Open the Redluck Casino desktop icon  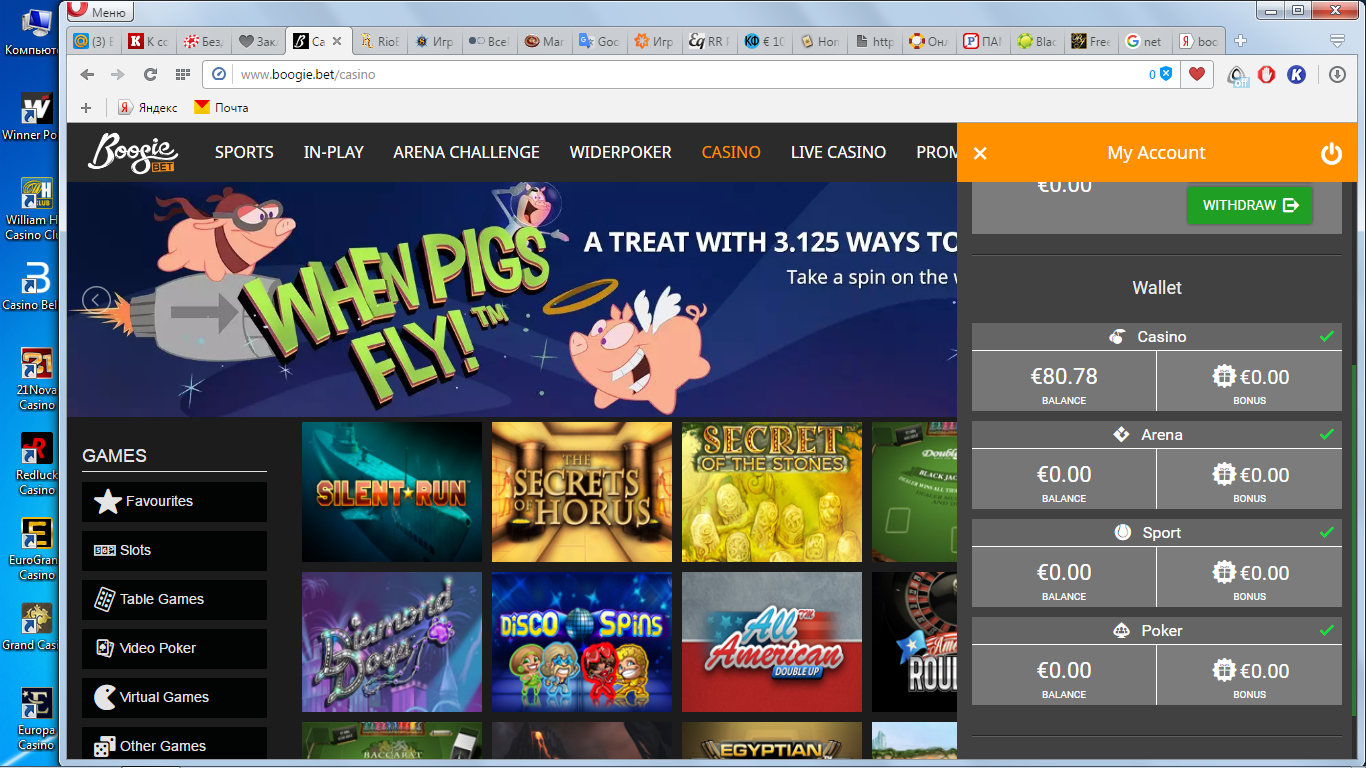point(36,465)
